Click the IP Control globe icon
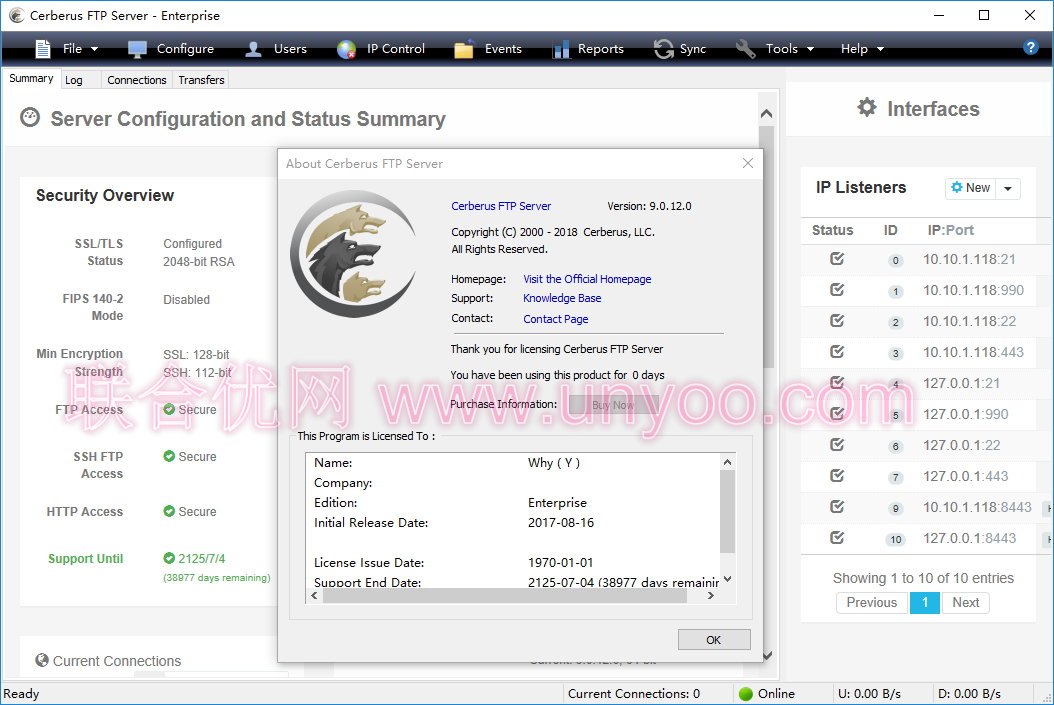This screenshot has width=1054, height=705. tap(347, 49)
